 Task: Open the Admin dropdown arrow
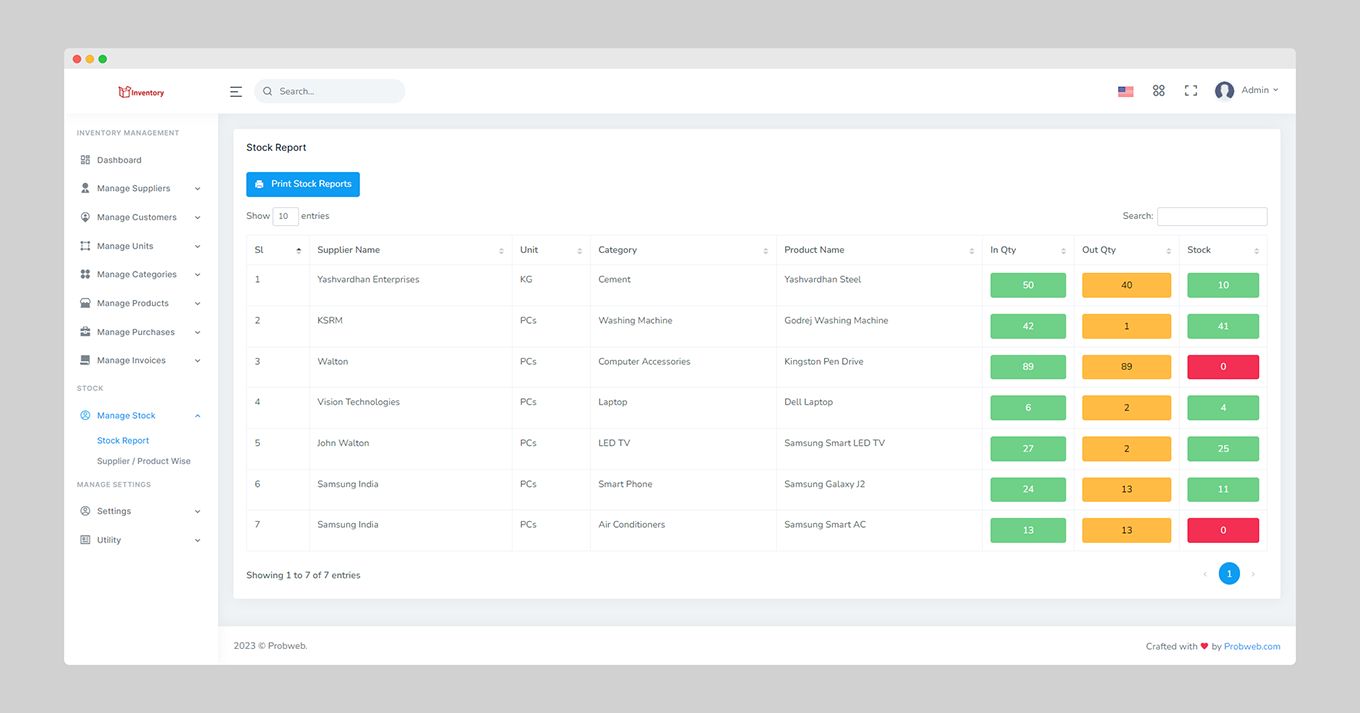coord(1276,91)
